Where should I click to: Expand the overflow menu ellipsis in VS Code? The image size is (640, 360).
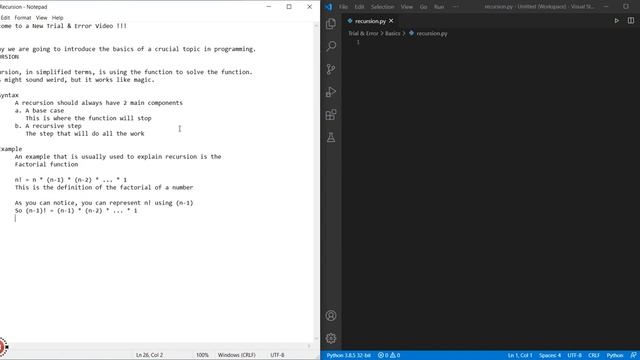(456, 7)
